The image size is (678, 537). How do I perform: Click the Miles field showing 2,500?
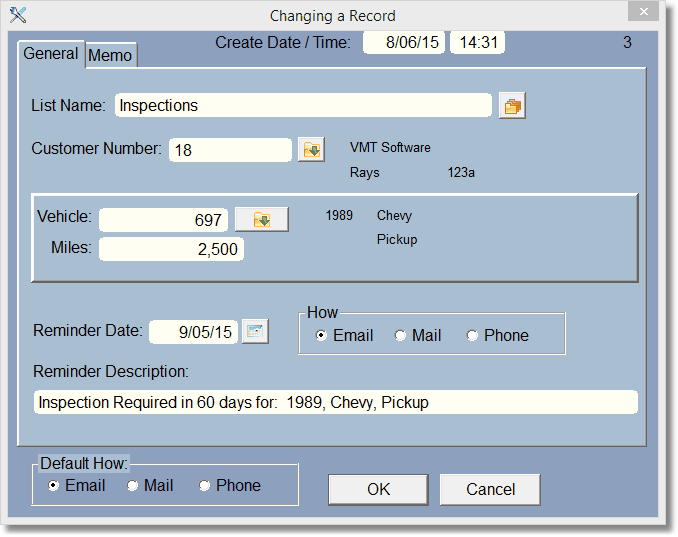coord(171,249)
